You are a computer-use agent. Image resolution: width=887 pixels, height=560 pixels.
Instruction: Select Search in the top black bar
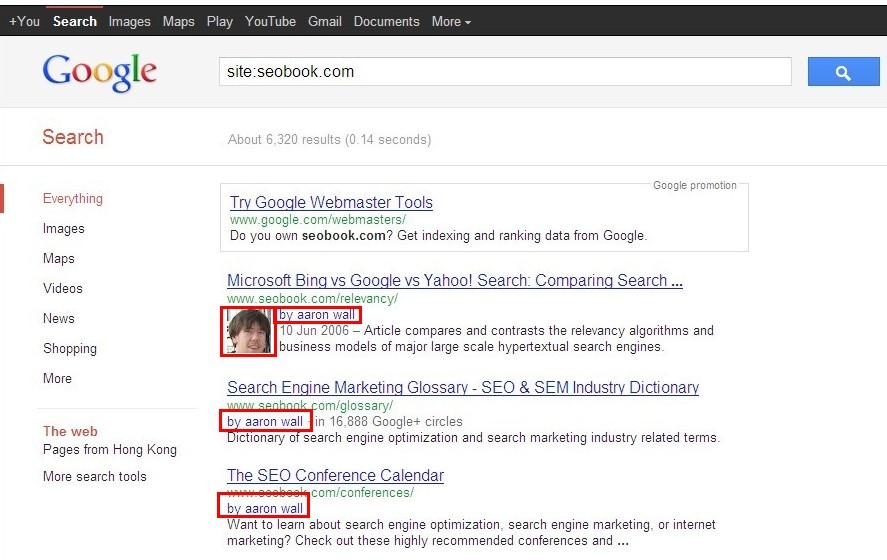pos(75,21)
